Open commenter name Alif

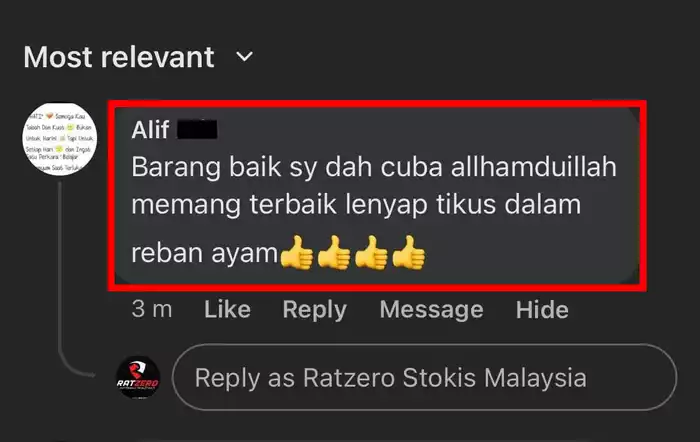tap(150, 130)
